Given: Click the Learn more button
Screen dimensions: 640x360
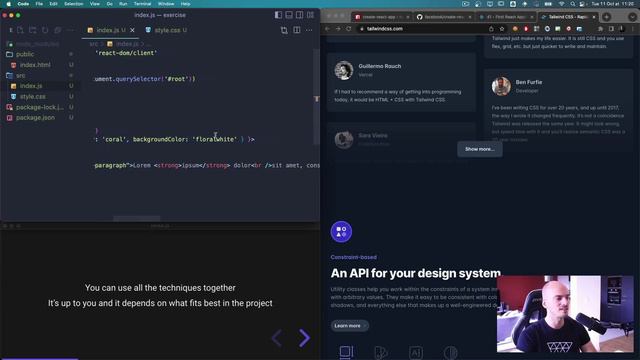Looking at the screenshot, I should [349, 326].
